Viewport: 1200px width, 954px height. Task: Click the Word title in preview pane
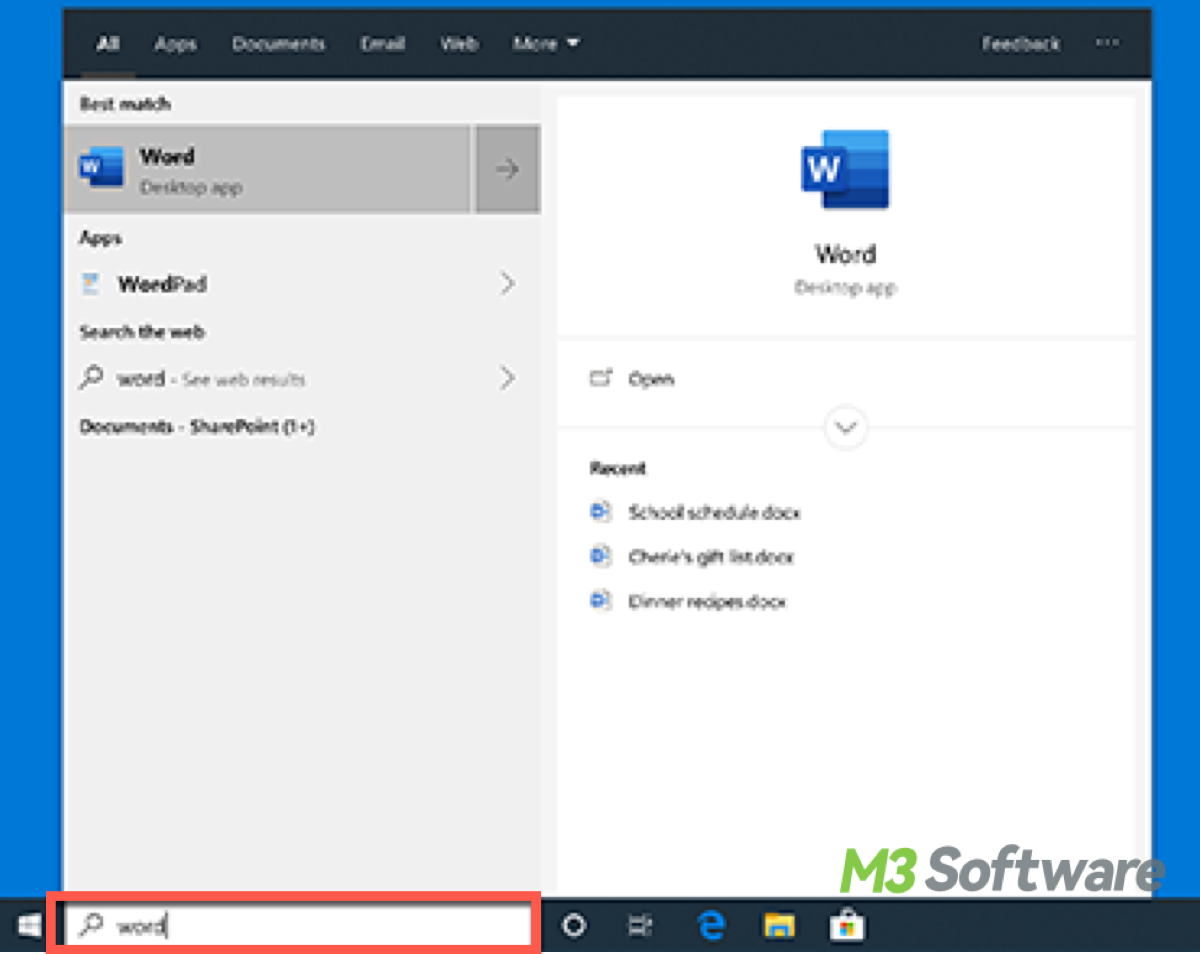845,254
